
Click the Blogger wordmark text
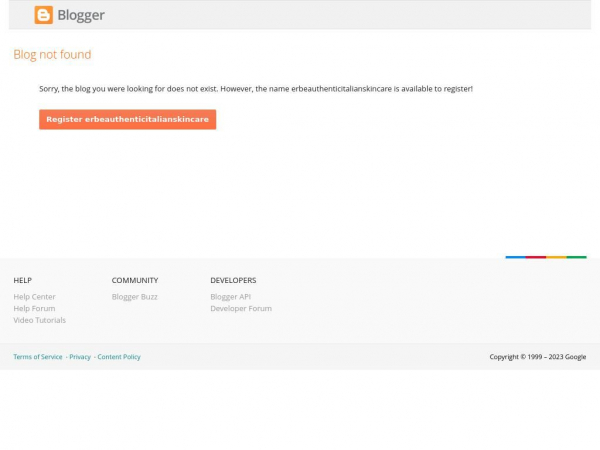tap(81, 15)
